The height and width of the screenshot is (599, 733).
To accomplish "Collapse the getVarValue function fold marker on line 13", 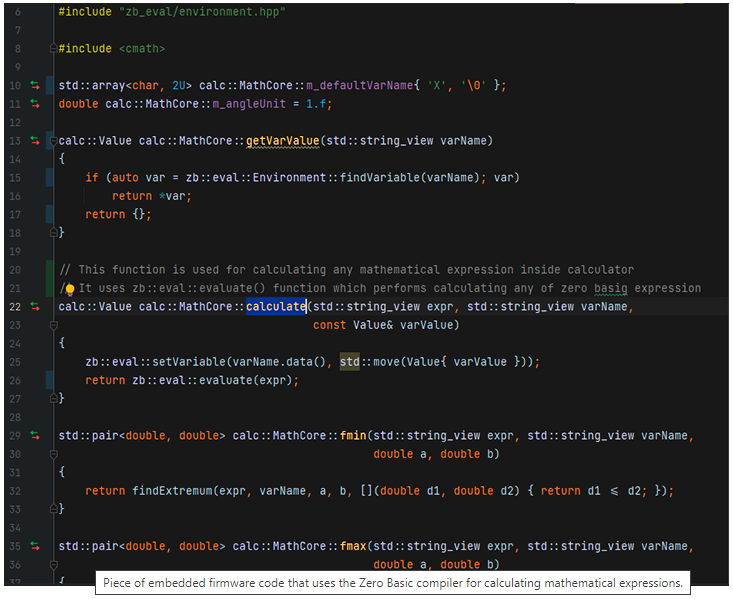I will (x=54, y=140).
